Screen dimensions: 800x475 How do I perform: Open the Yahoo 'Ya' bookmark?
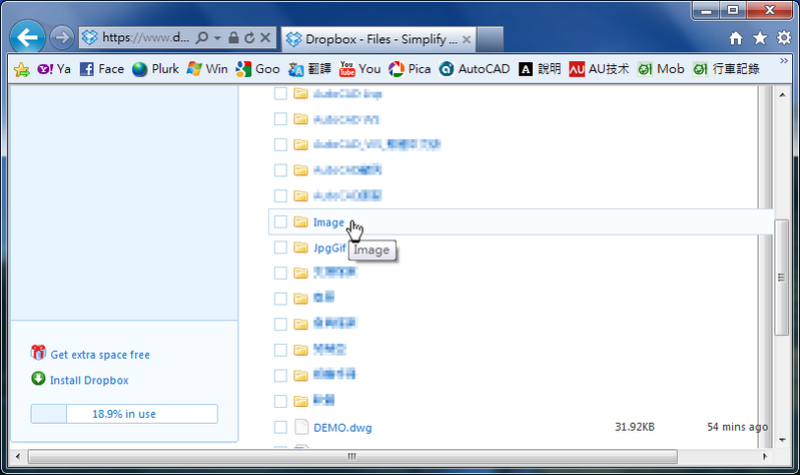(x=54, y=69)
